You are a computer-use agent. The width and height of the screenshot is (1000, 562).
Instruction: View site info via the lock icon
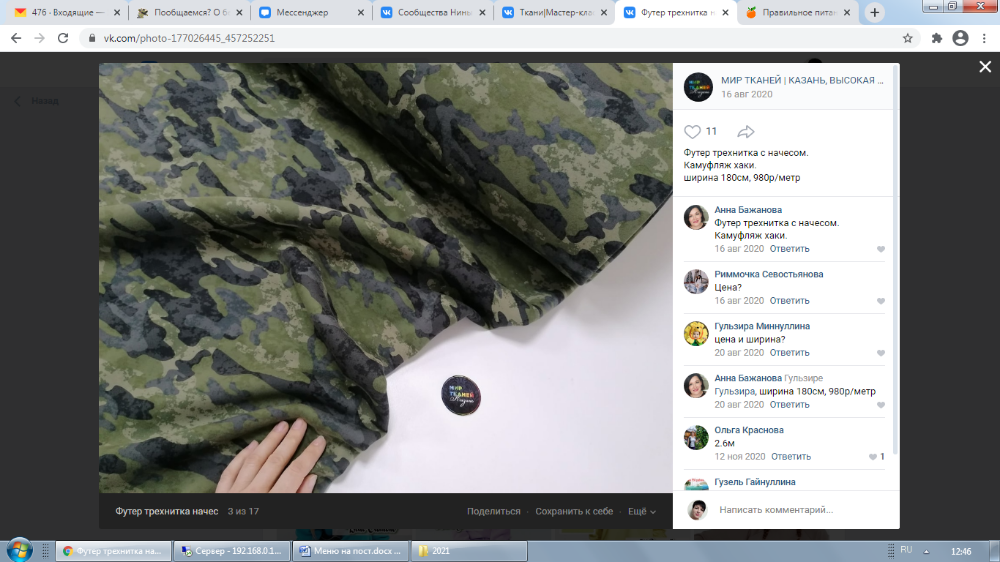(92, 38)
